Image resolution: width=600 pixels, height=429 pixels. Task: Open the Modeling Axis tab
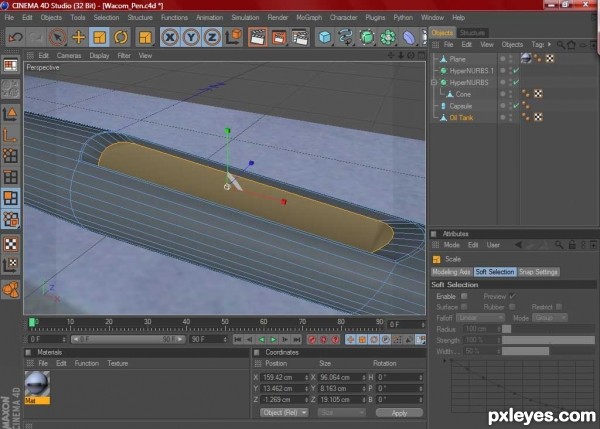tap(452, 272)
